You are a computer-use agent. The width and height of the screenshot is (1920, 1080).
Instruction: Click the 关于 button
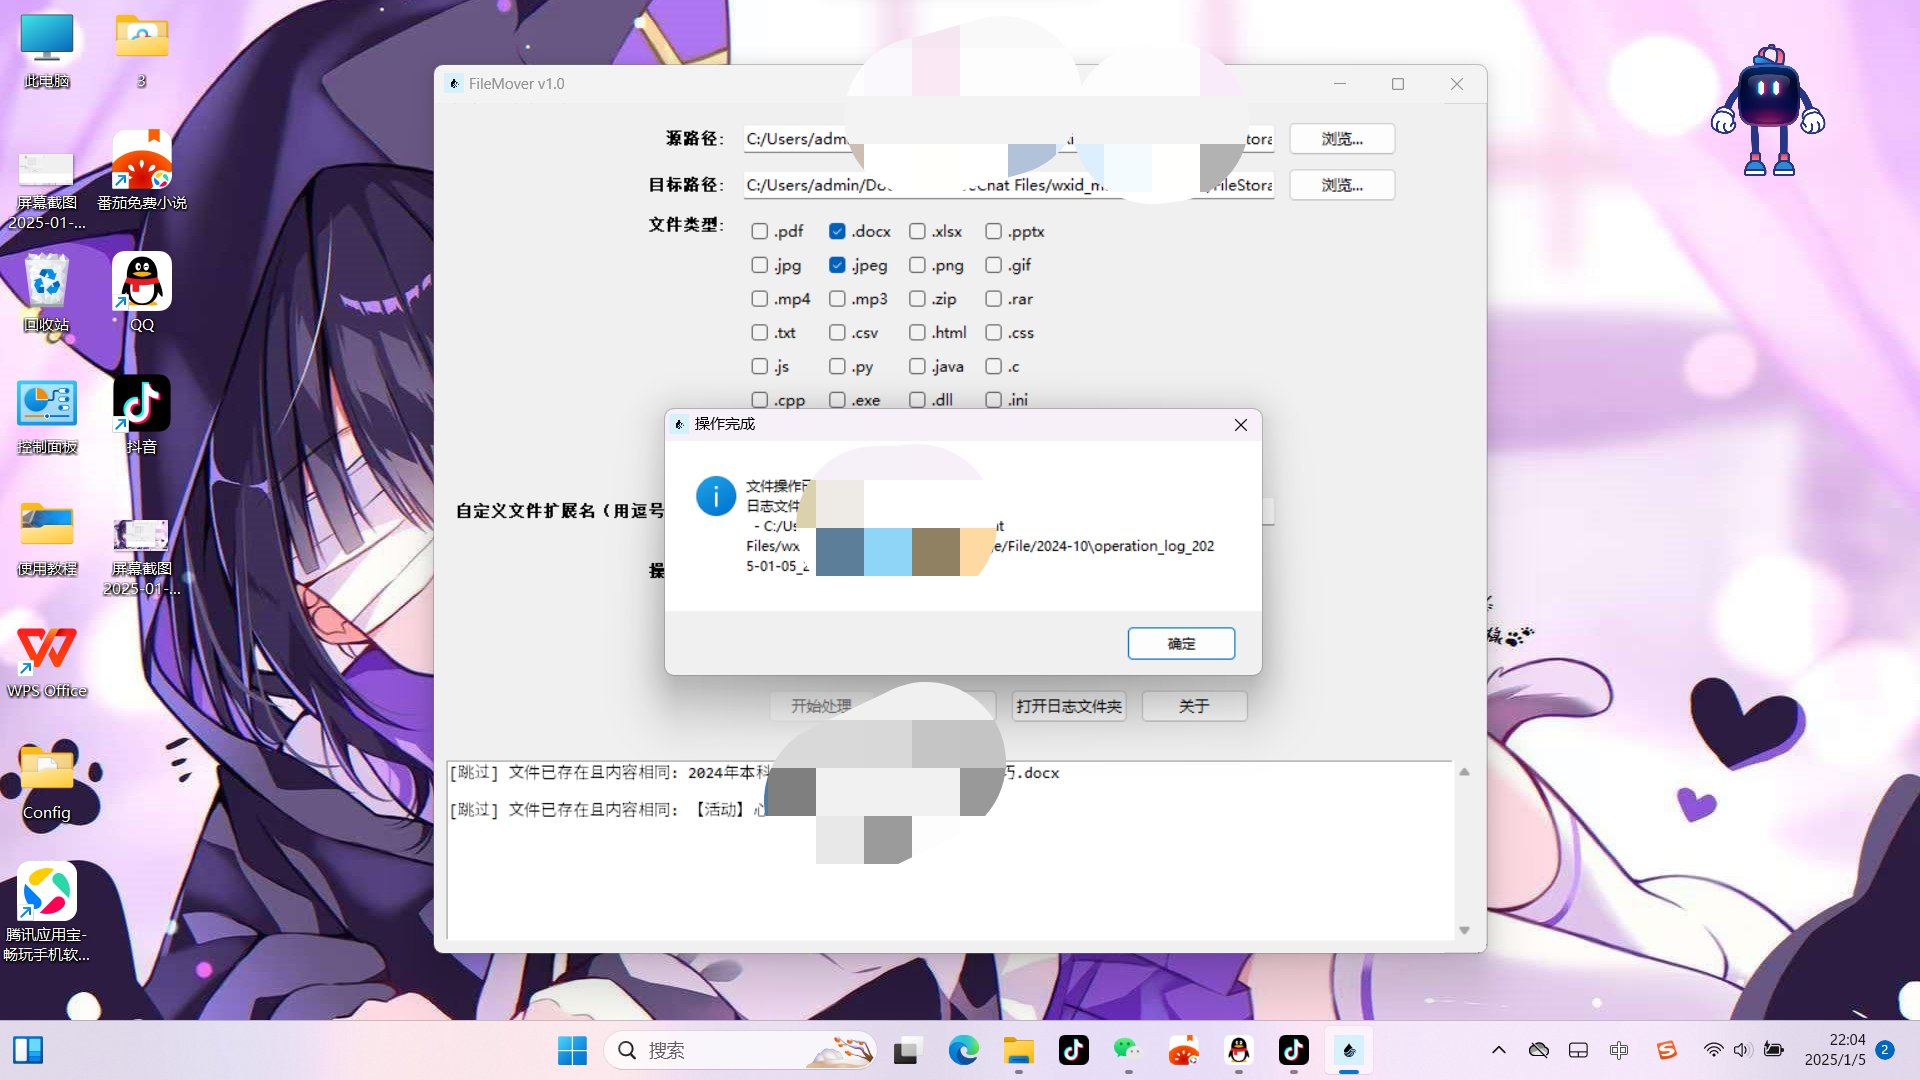click(1194, 706)
